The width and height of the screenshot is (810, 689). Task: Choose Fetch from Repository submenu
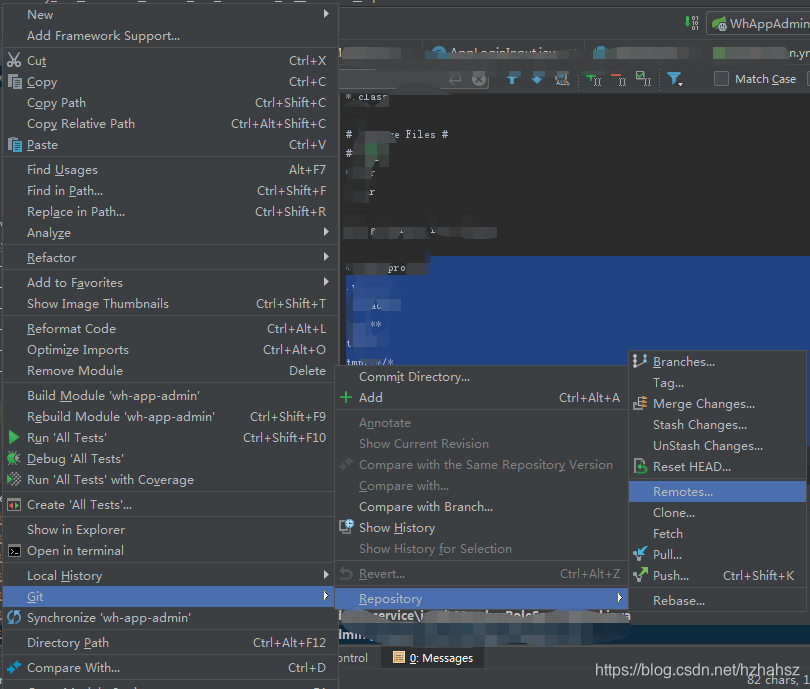pyautogui.click(x=717, y=534)
